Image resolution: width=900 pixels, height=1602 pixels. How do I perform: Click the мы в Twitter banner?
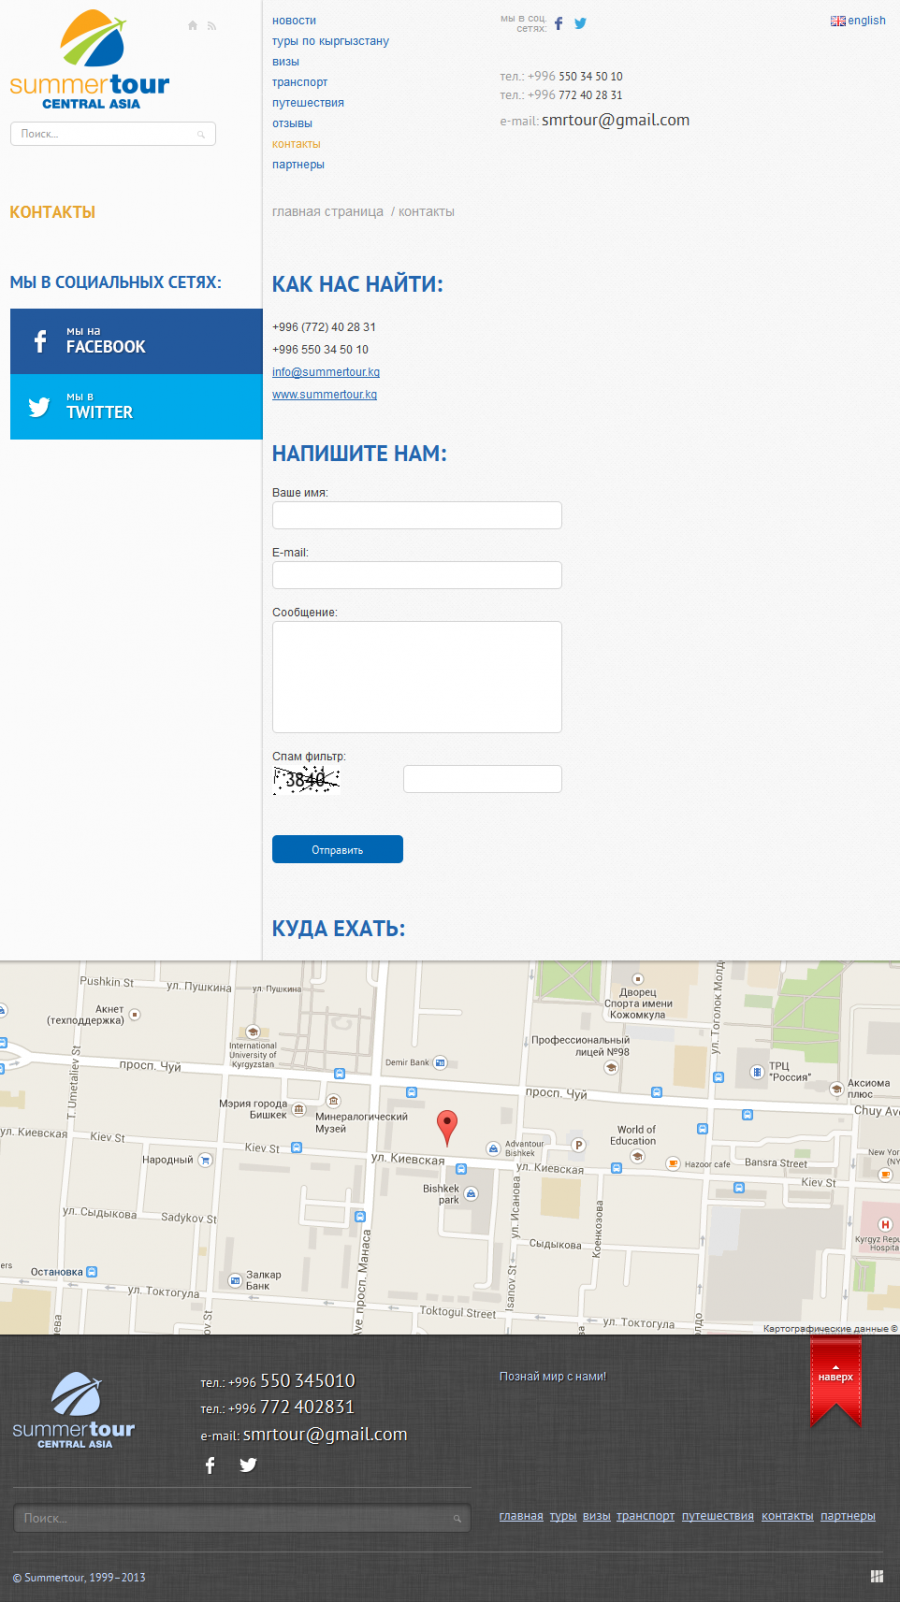(136, 407)
